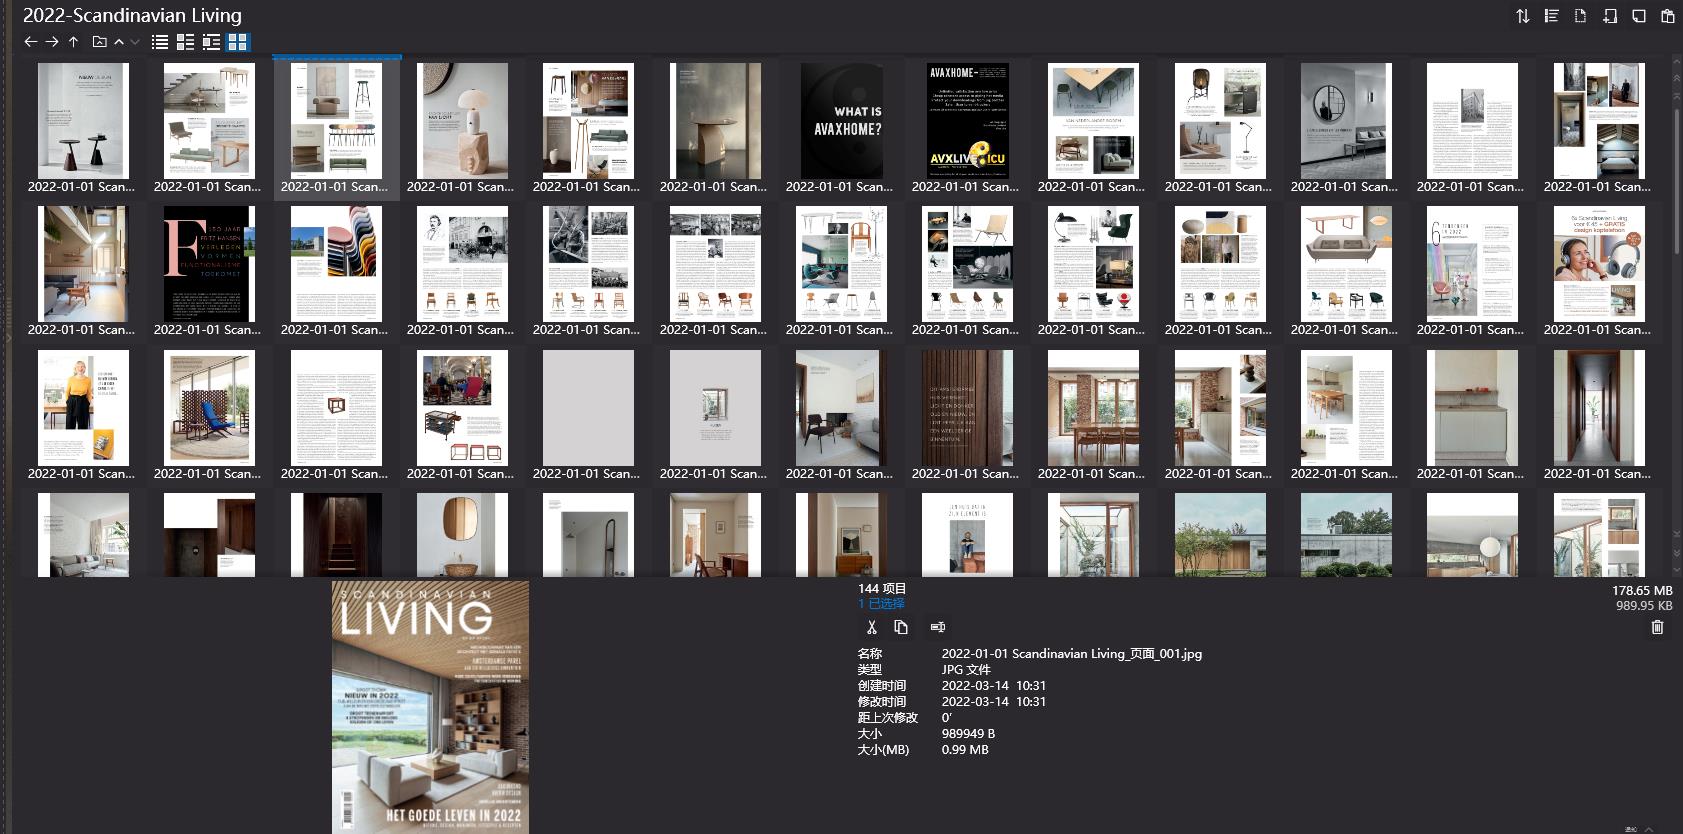
Task: Switch to plain list view
Action: (x=160, y=42)
